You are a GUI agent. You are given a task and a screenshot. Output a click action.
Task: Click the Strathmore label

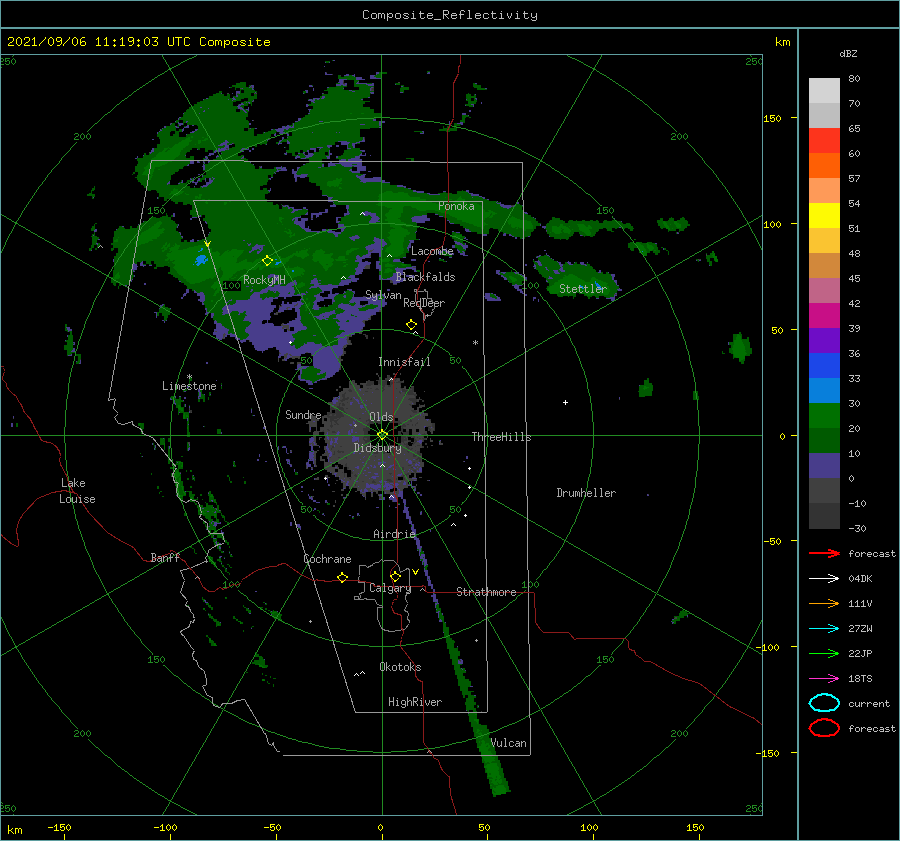(x=486, y=592)
